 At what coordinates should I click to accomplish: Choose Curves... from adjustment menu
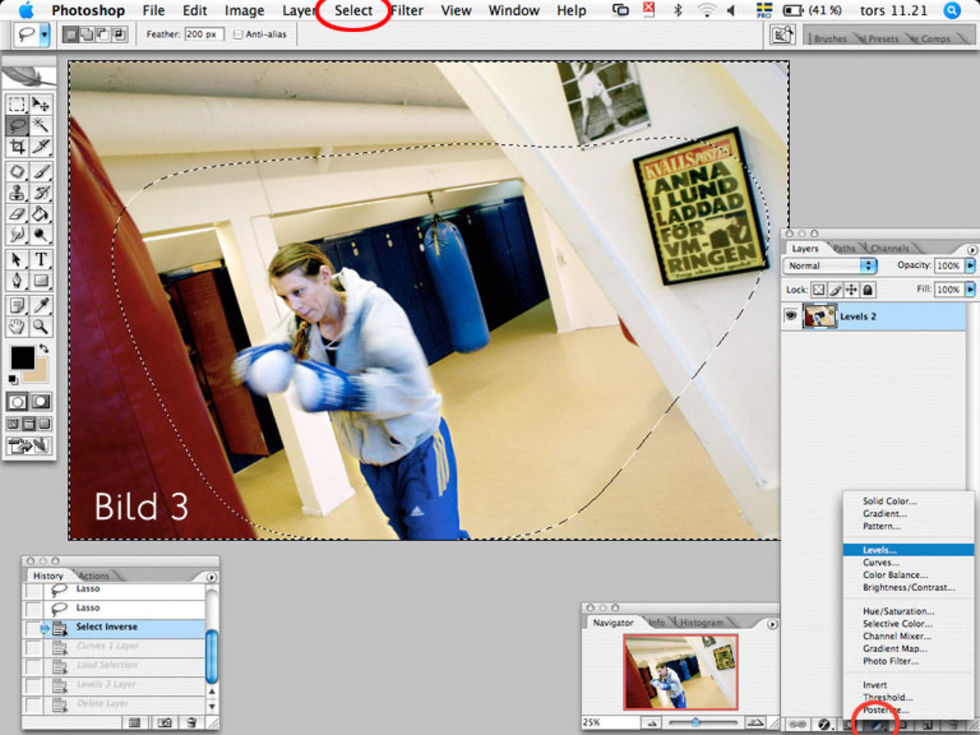(x=908, y=562)
